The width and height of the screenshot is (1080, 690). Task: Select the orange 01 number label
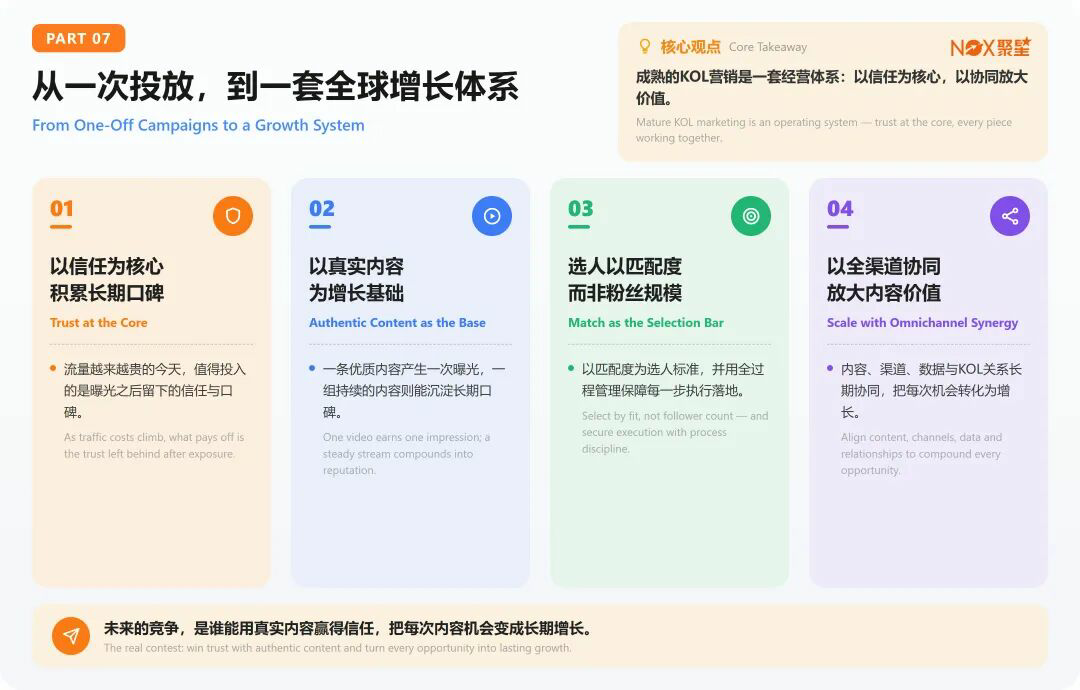coord(61,209)
